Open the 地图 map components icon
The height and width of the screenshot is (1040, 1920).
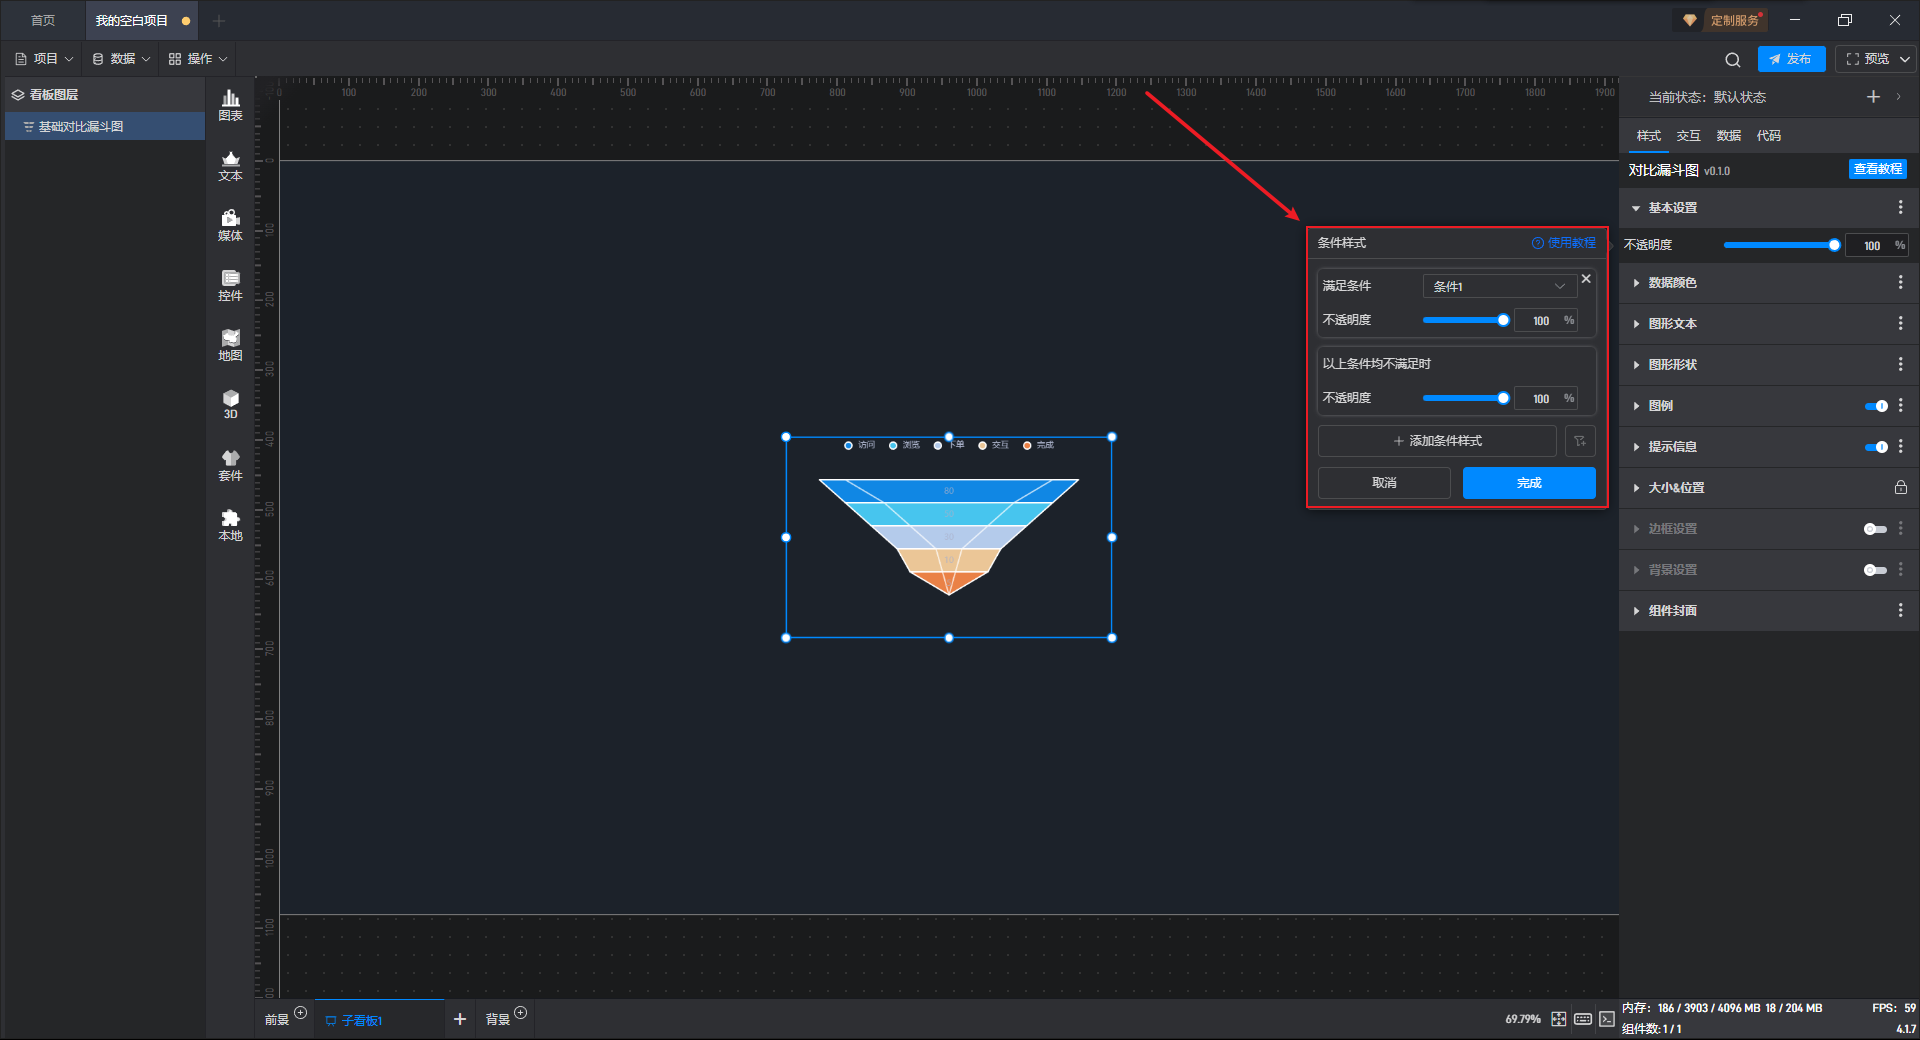(230, 345)
